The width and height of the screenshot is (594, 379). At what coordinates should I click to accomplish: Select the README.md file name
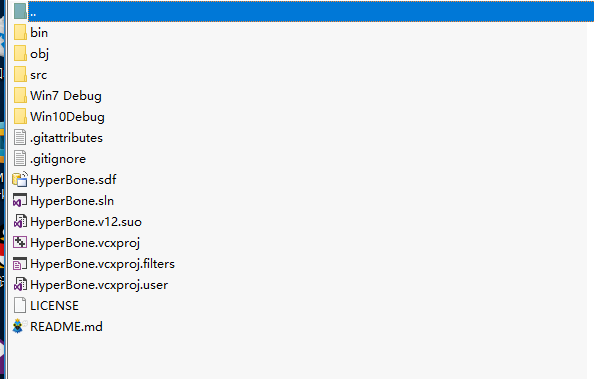66,327
